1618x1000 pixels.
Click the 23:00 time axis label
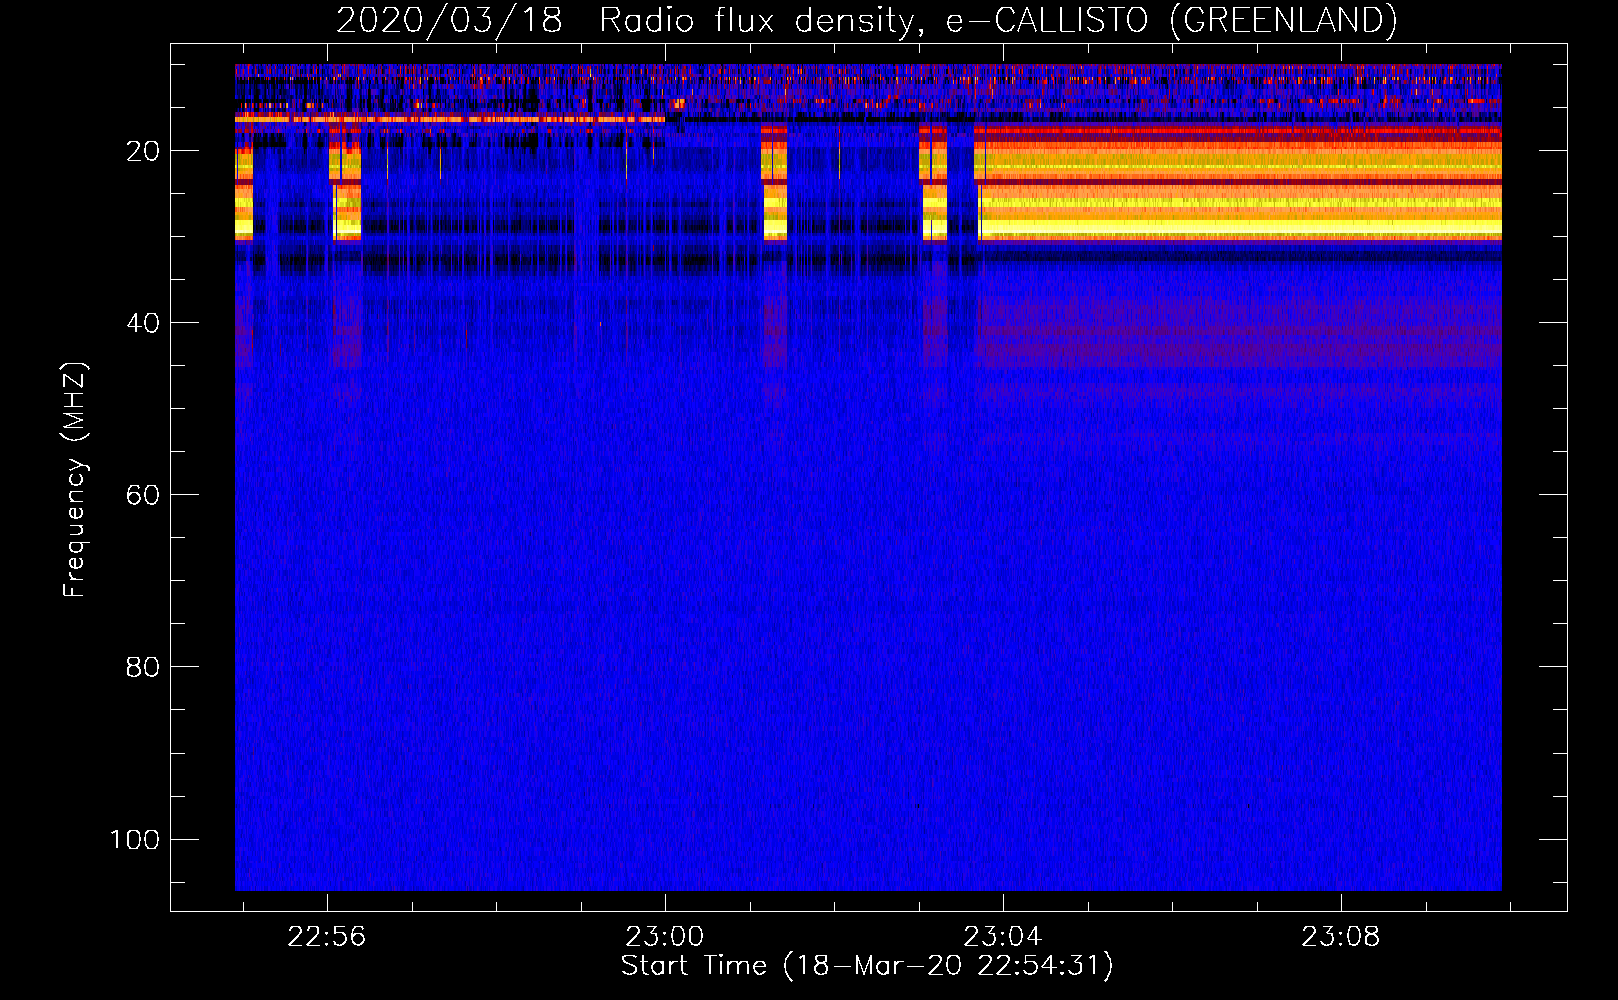click(665, 937)
